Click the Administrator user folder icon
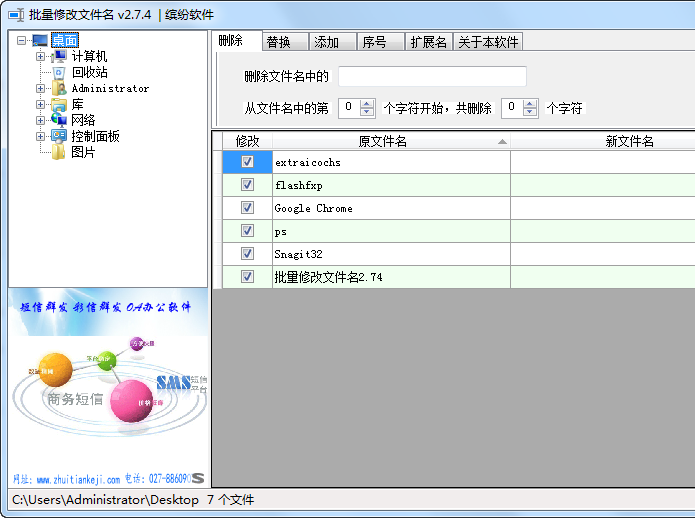Image resolution: width=695 pixels, height=518 pixels. [59, 88]
